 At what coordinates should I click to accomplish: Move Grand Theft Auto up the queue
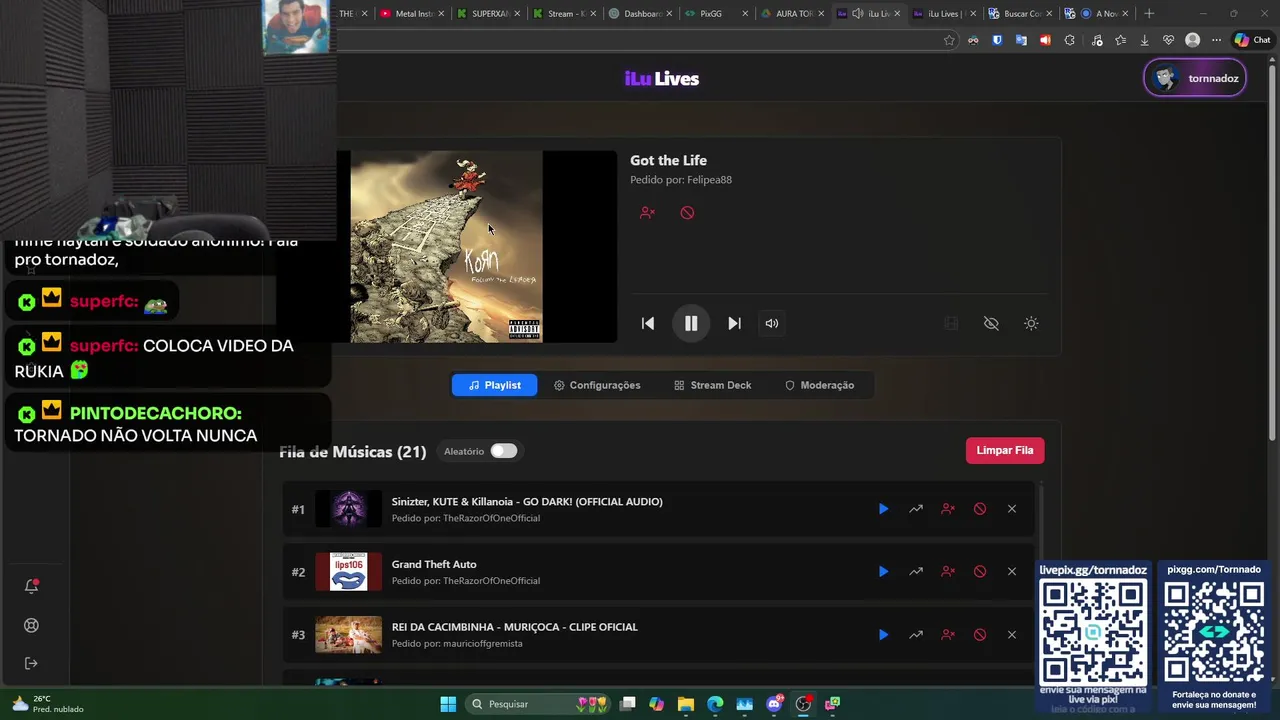[915, 571]
